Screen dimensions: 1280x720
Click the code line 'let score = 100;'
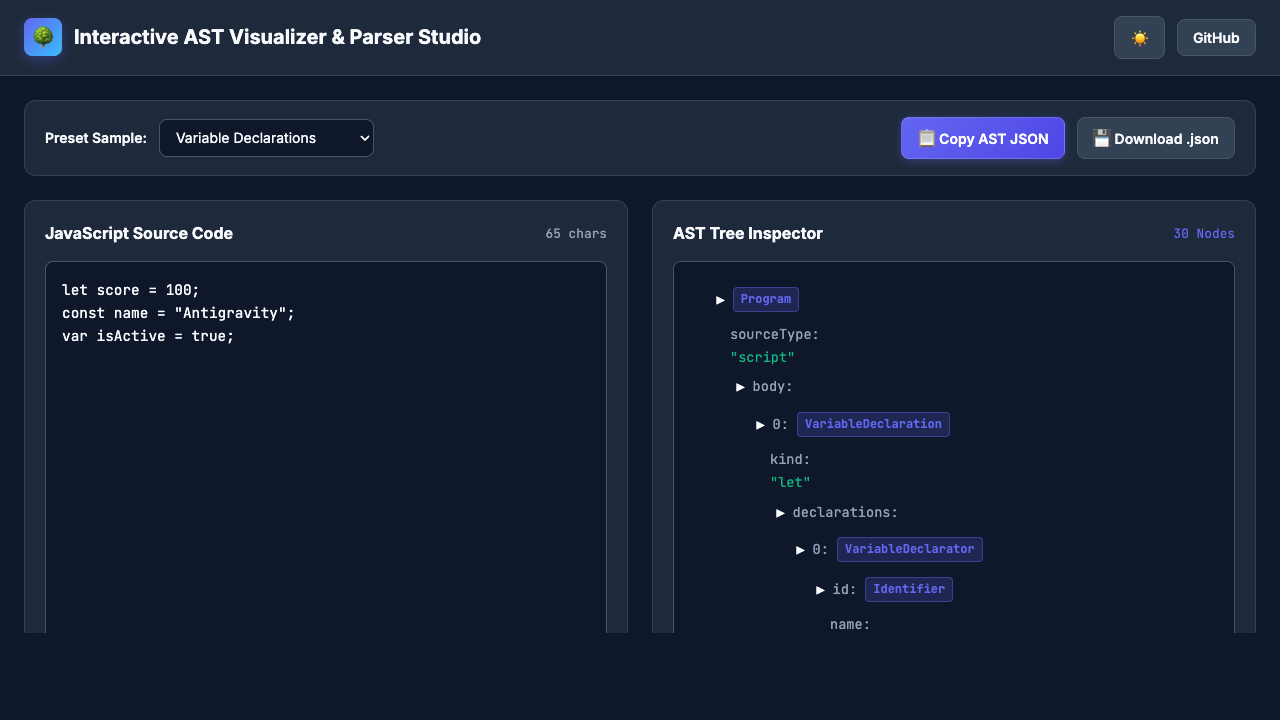pos(131,290)
